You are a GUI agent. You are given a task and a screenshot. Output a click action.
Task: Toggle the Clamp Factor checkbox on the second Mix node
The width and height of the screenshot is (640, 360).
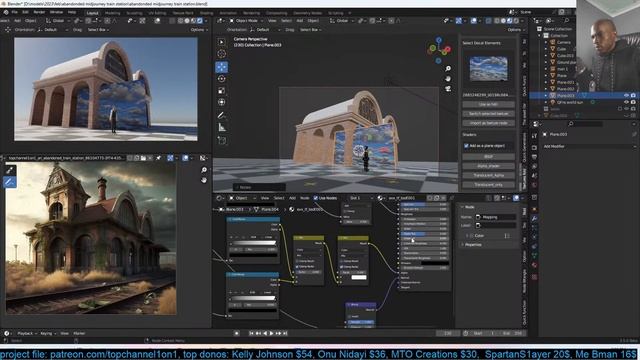342,267
